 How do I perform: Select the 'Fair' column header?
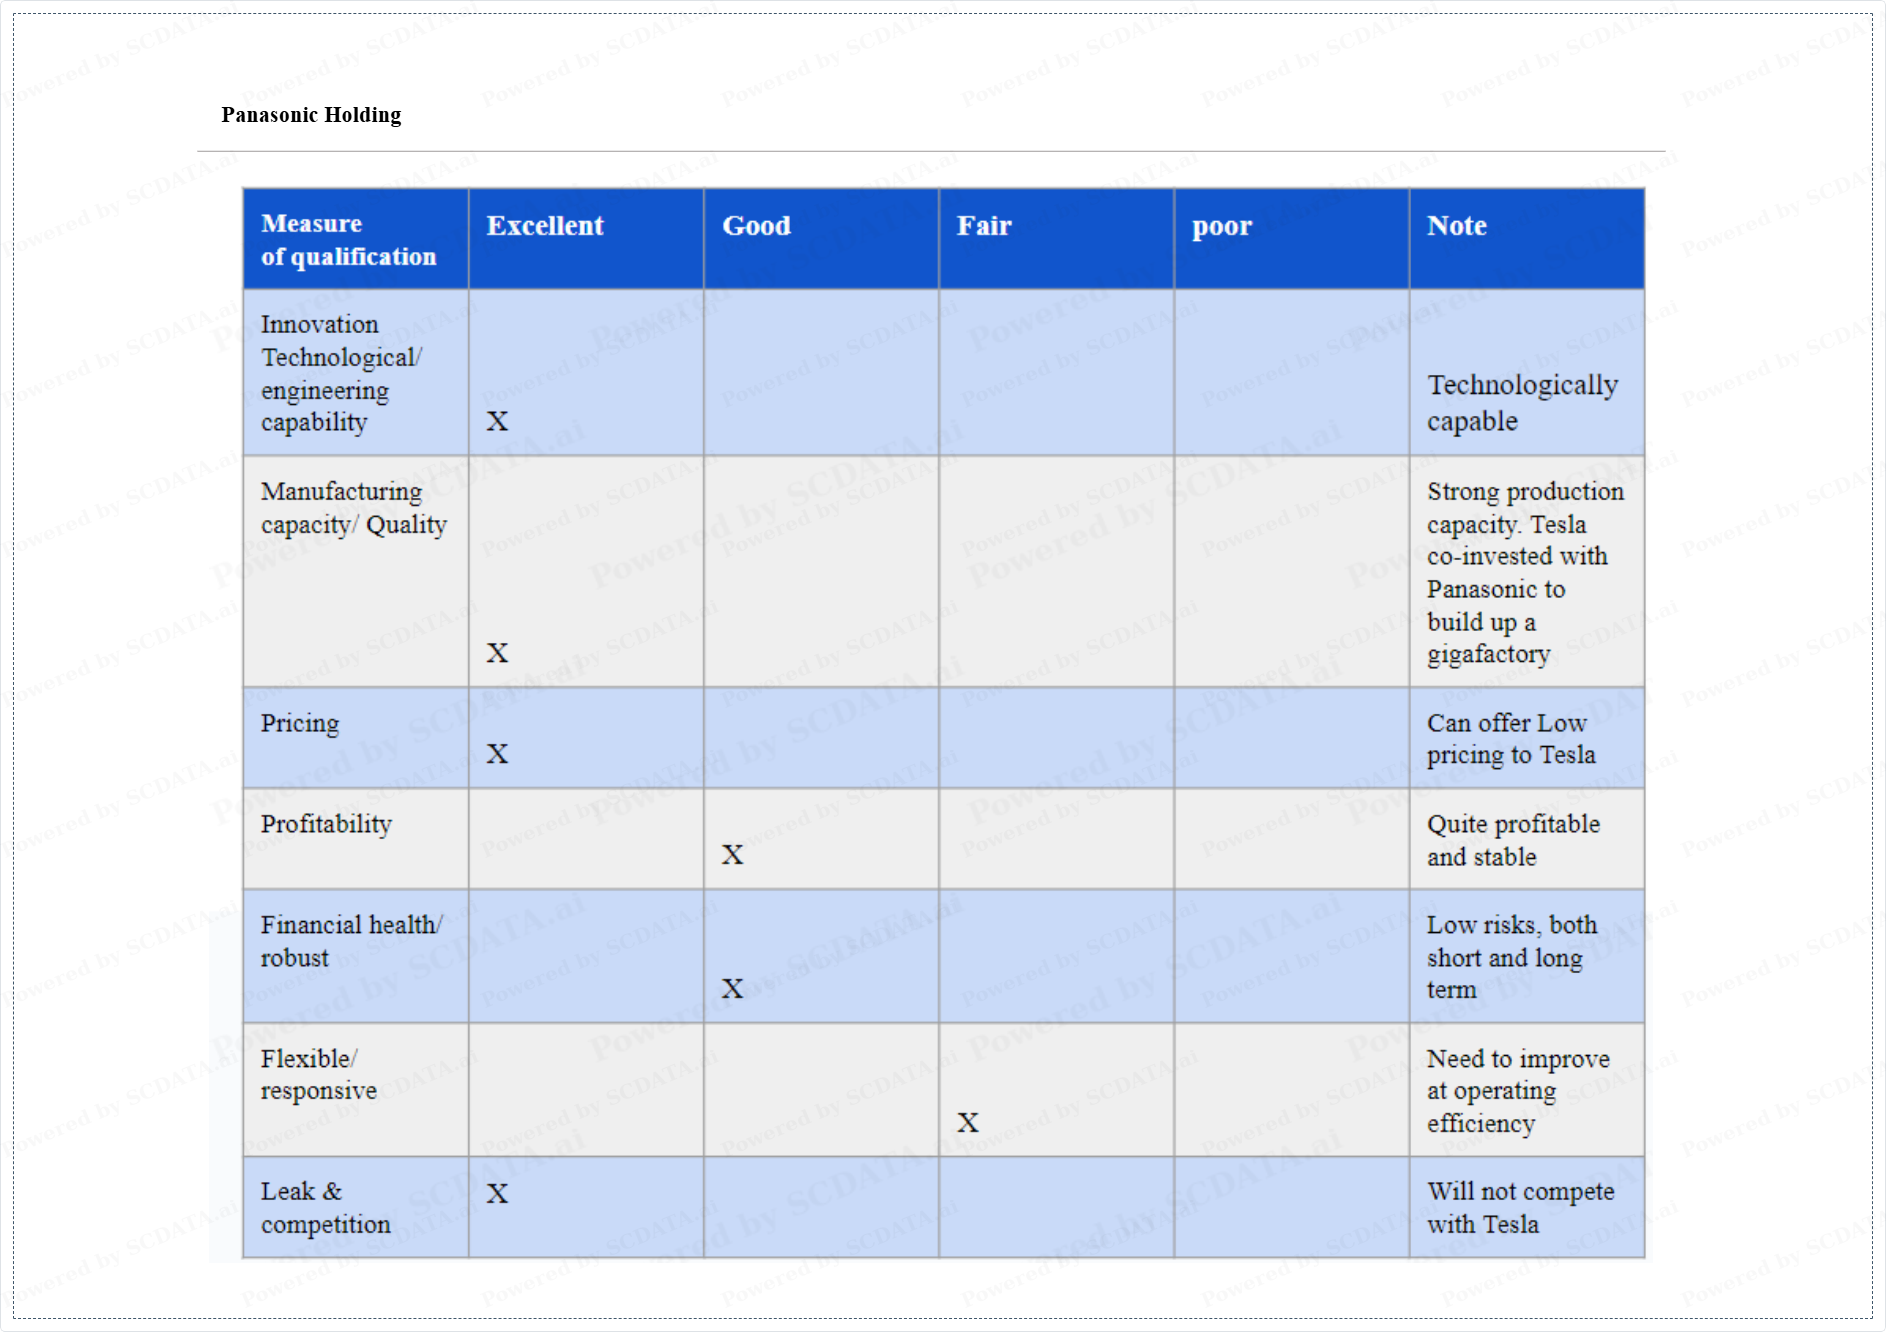point(1056,239)
